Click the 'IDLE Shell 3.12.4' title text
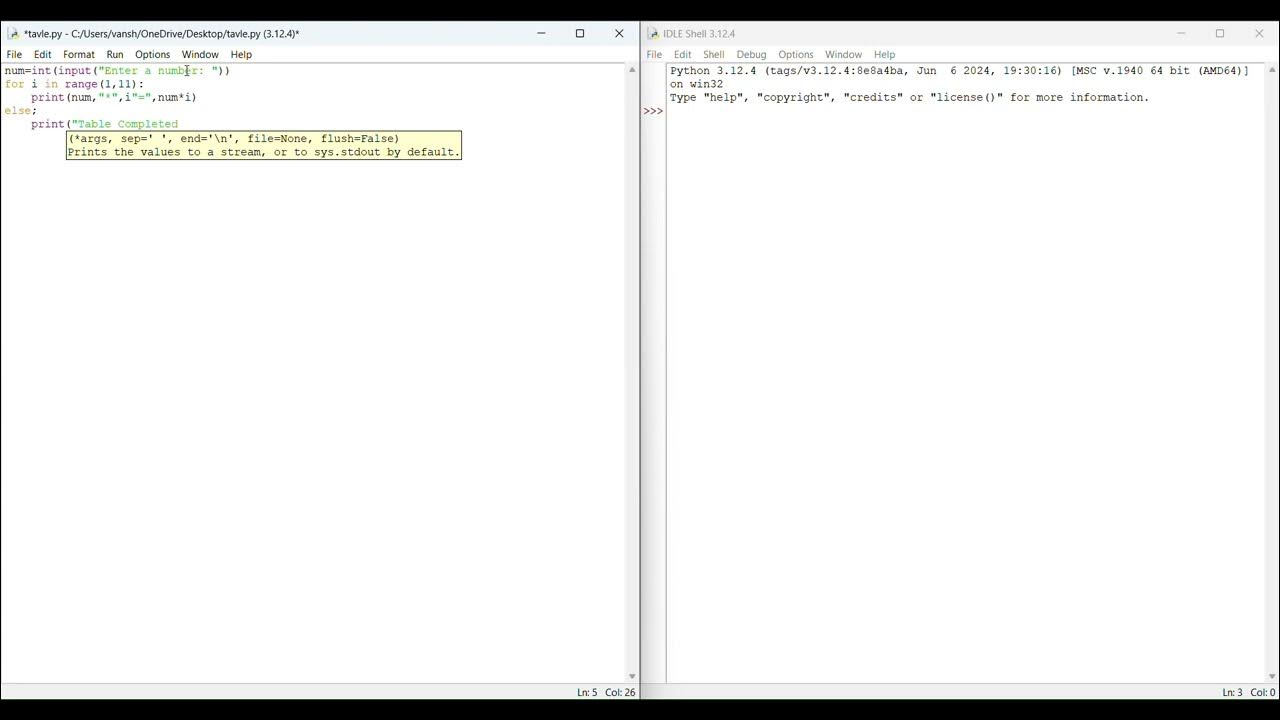 tap(699, 33)
